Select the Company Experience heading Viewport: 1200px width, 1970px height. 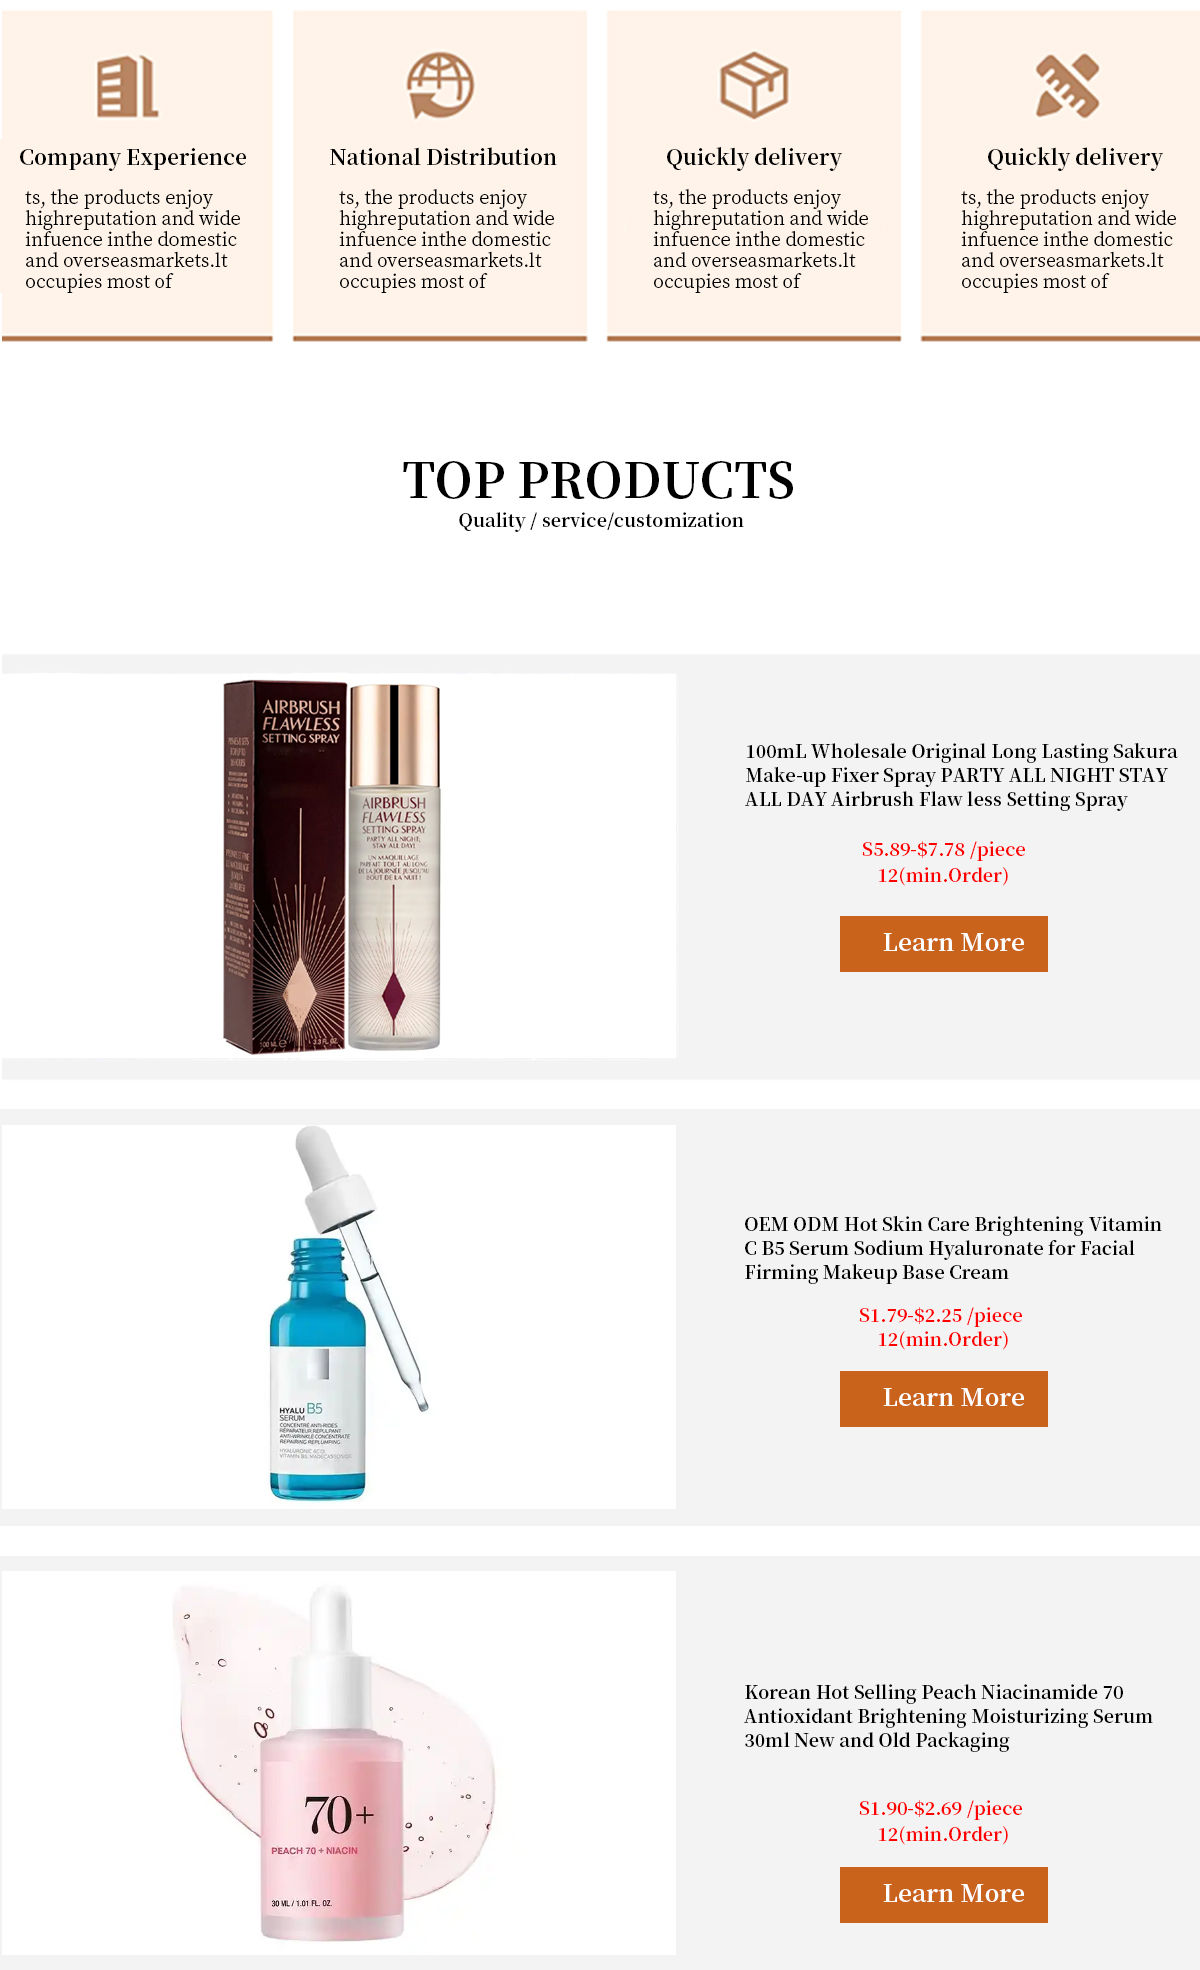(133, 157)
